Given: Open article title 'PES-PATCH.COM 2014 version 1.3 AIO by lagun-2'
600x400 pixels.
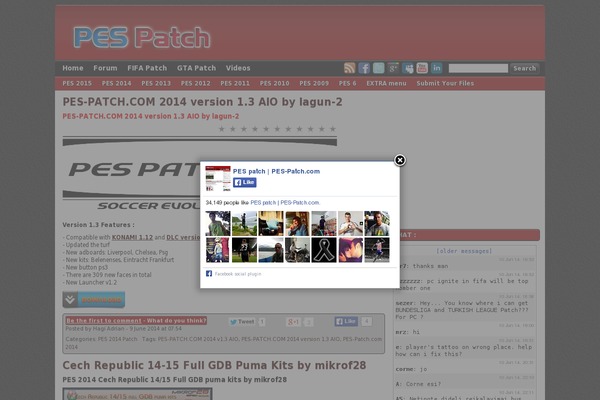Looking at the screenshot, I should 202,102.
